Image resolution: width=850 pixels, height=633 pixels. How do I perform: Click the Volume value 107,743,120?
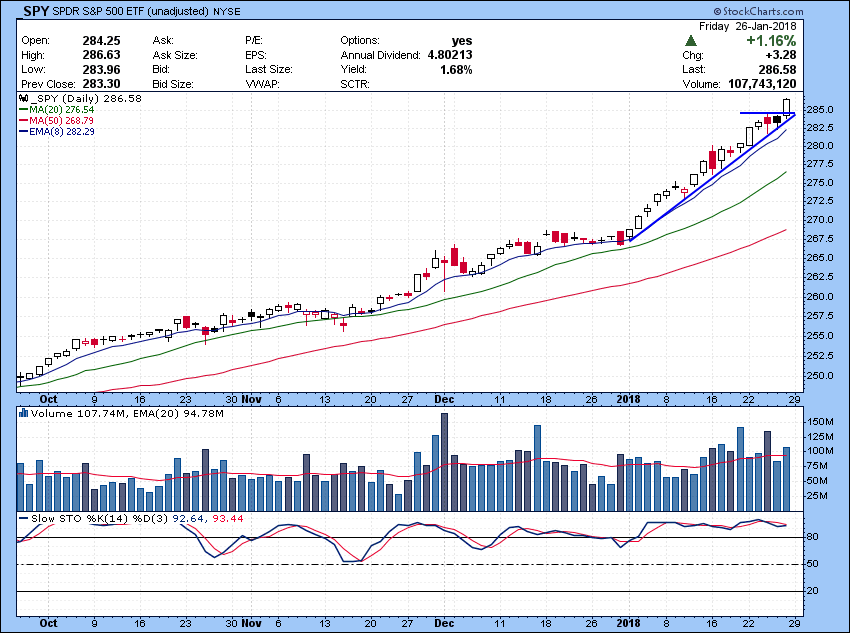762,84
